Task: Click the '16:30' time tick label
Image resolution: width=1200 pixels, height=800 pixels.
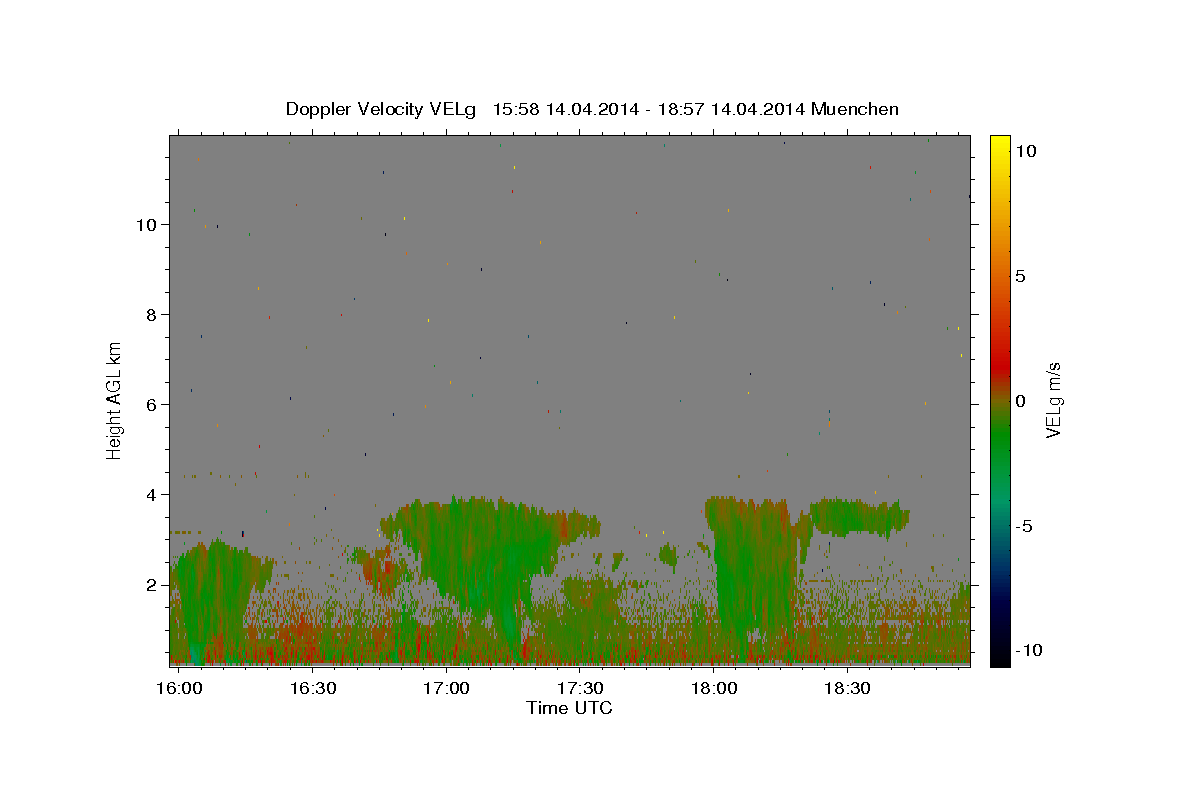Action: [313, 689]
